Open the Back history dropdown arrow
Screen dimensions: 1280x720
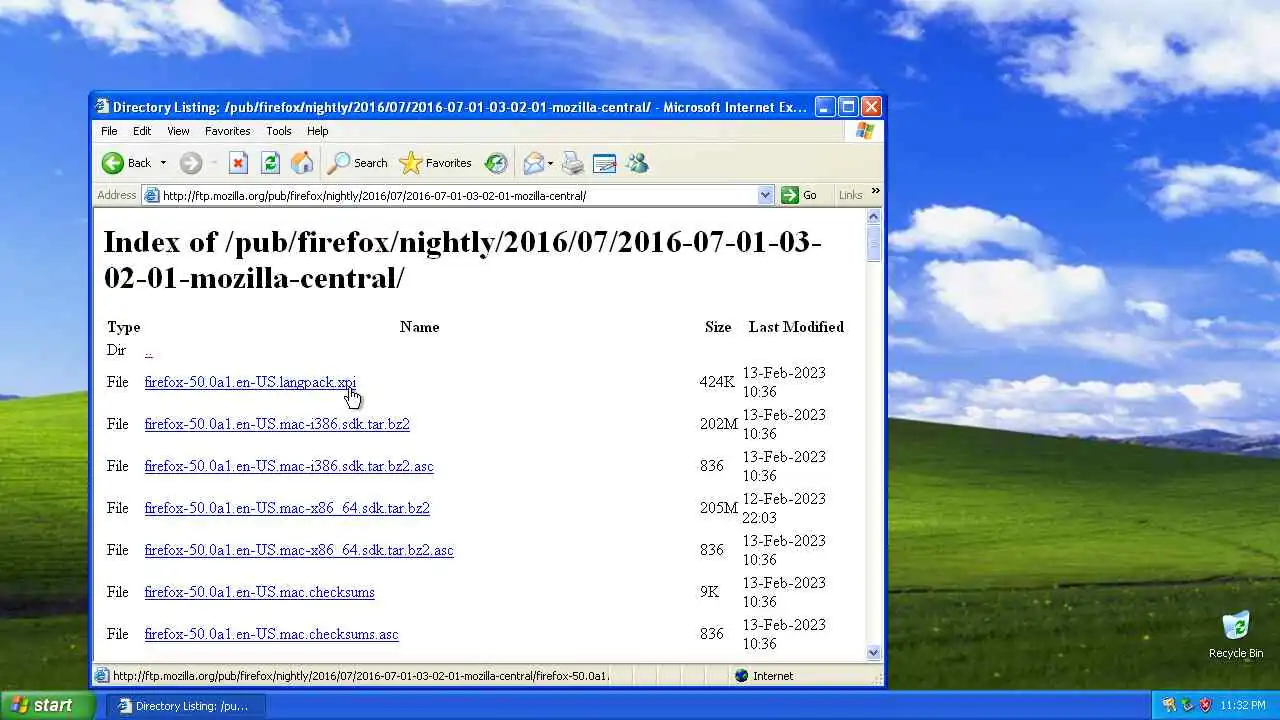163,163
